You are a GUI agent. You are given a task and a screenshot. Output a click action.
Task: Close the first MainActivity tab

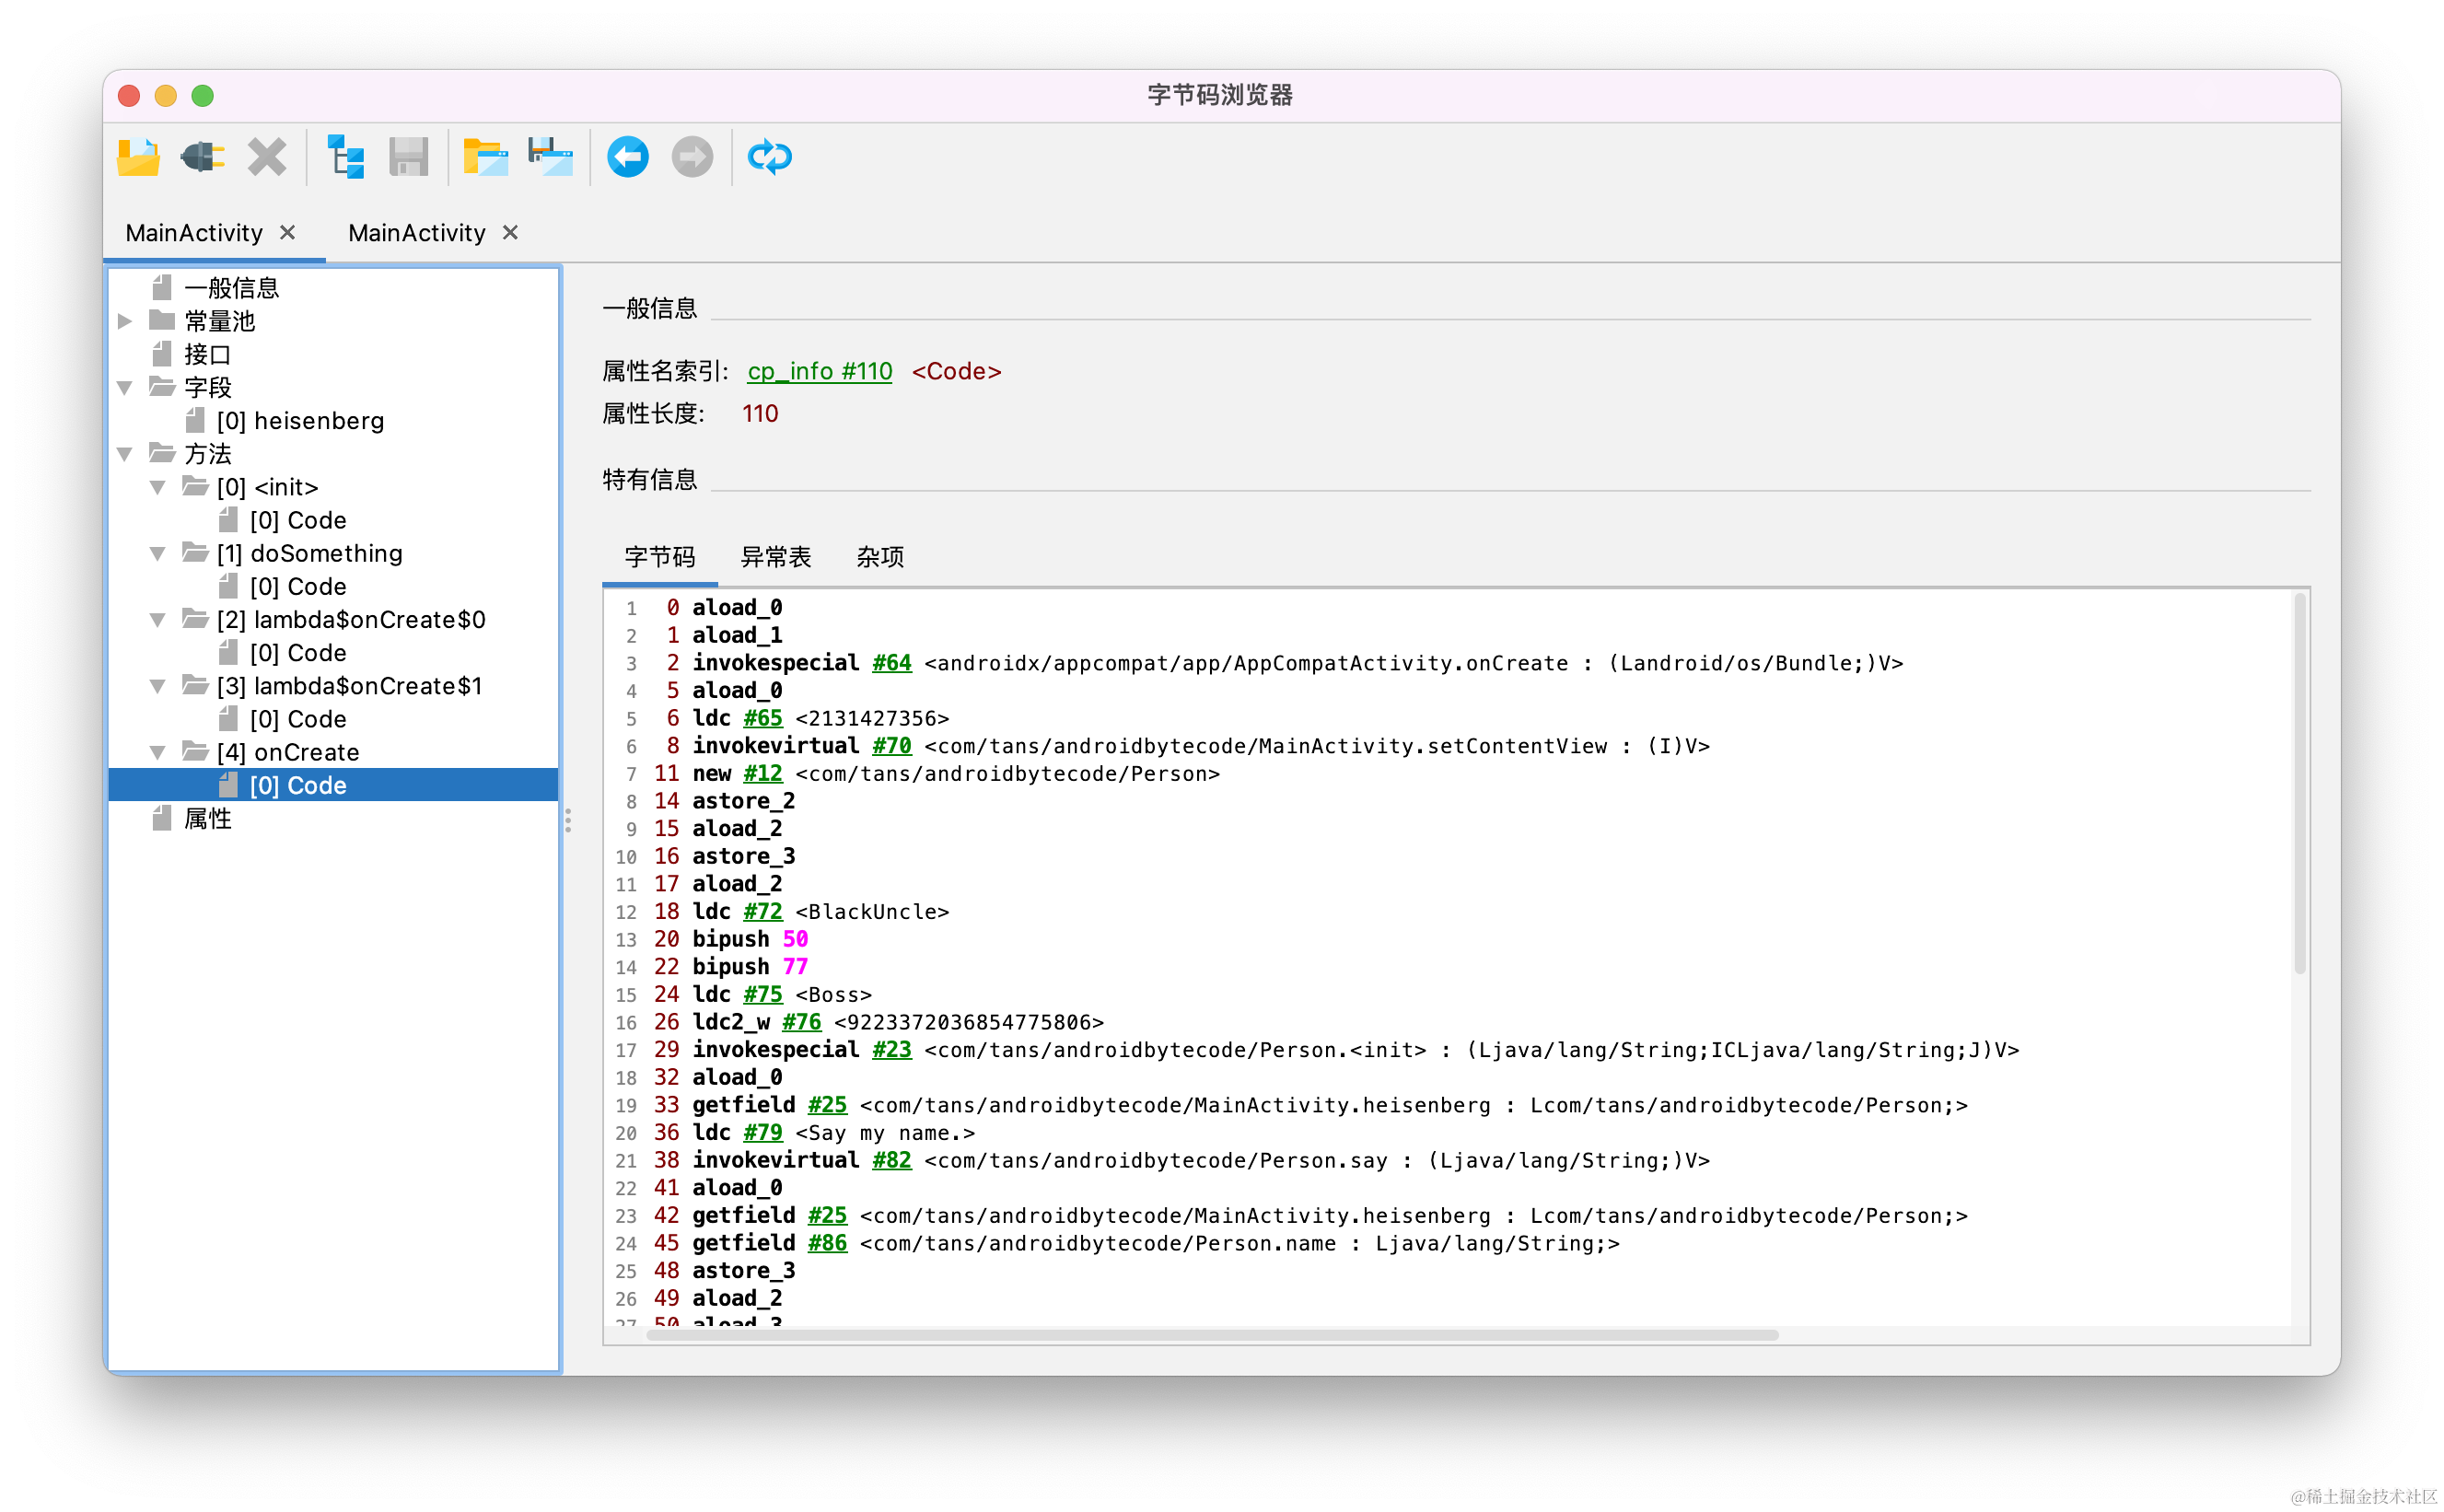point(288,232)
